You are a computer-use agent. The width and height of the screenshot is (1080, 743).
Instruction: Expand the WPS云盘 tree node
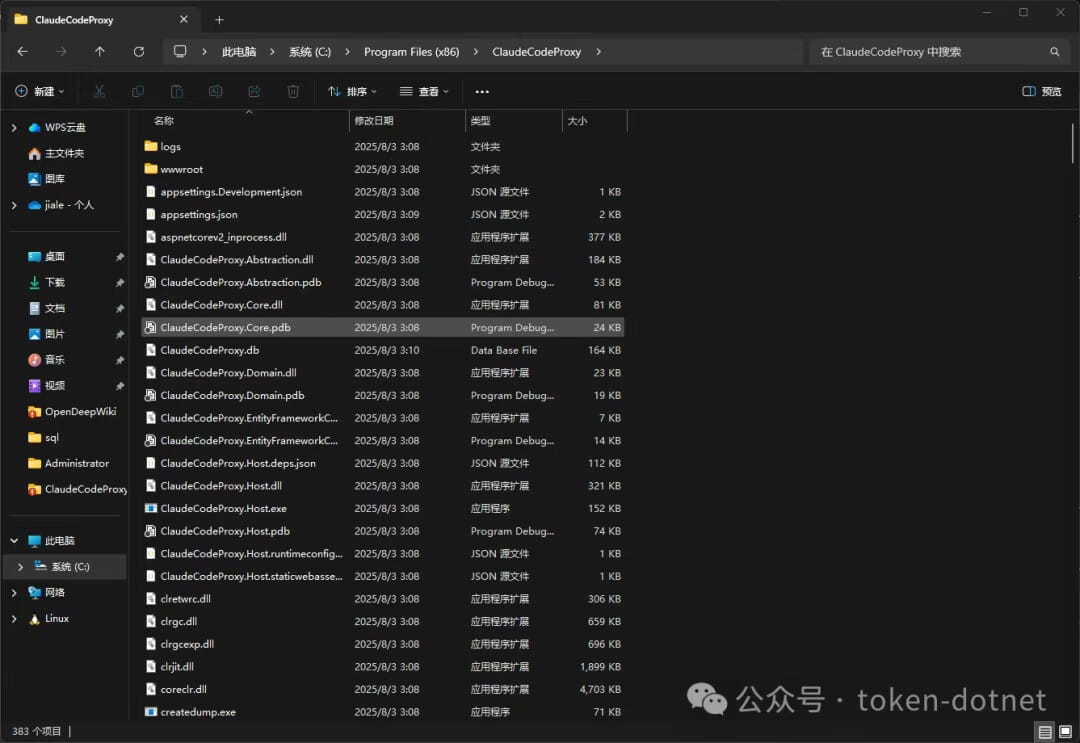14,127
